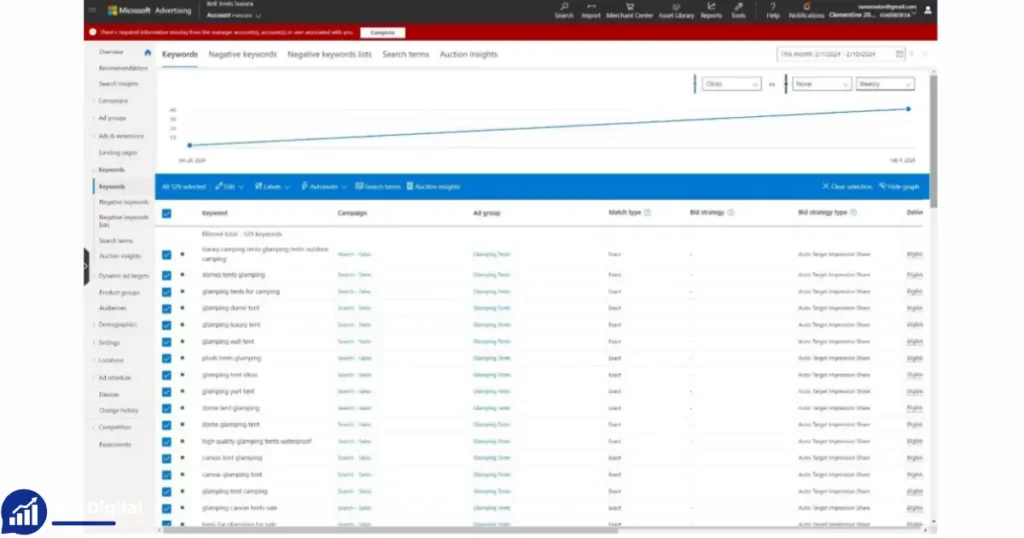Open Recommendations in the sidebar
1024x538 pixels.
click(123, 68)
